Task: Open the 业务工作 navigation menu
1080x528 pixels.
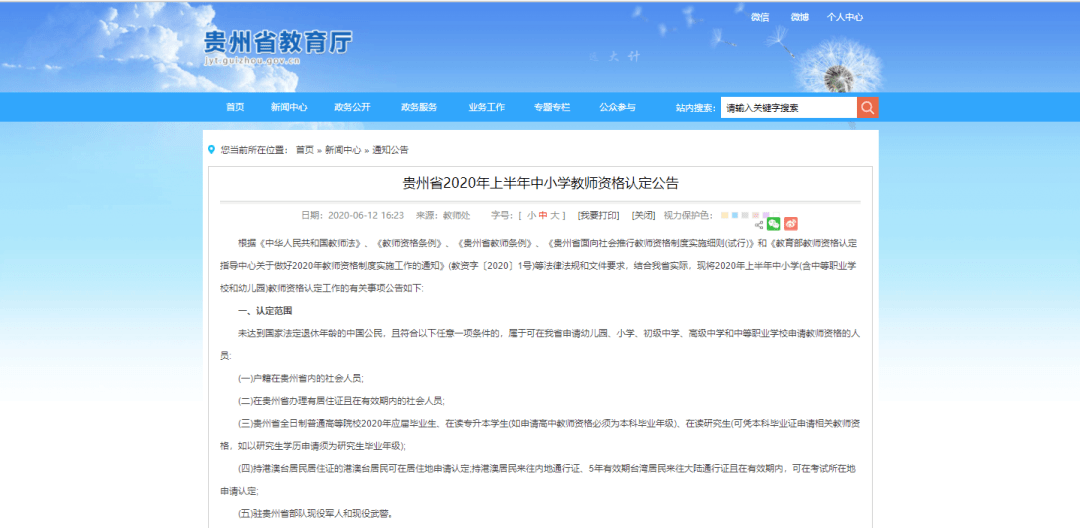Action: [486, 107]
